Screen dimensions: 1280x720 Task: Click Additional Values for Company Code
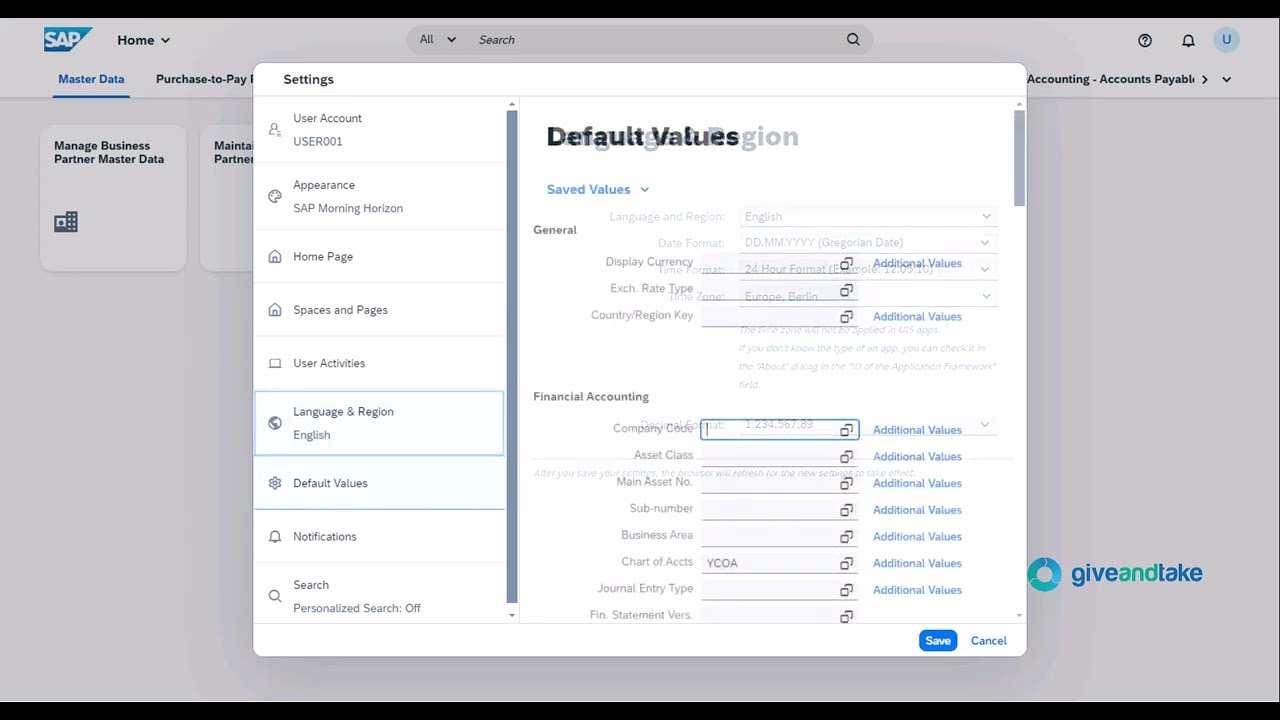917,430
